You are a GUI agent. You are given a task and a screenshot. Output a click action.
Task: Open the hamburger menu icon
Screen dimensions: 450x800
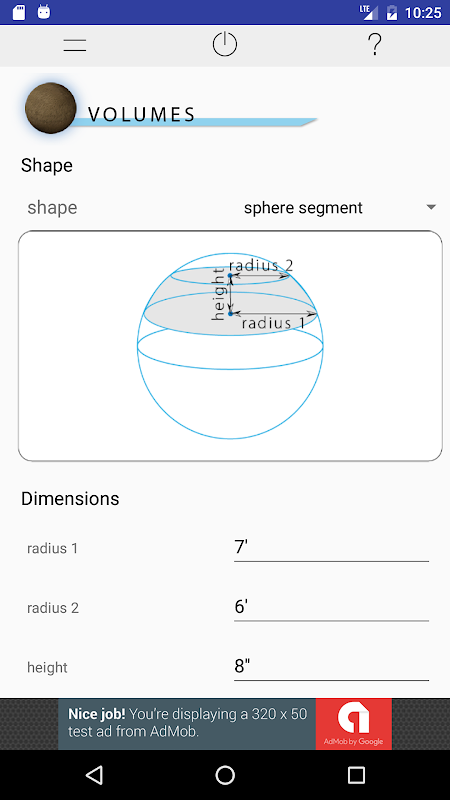tap(74, 45)
